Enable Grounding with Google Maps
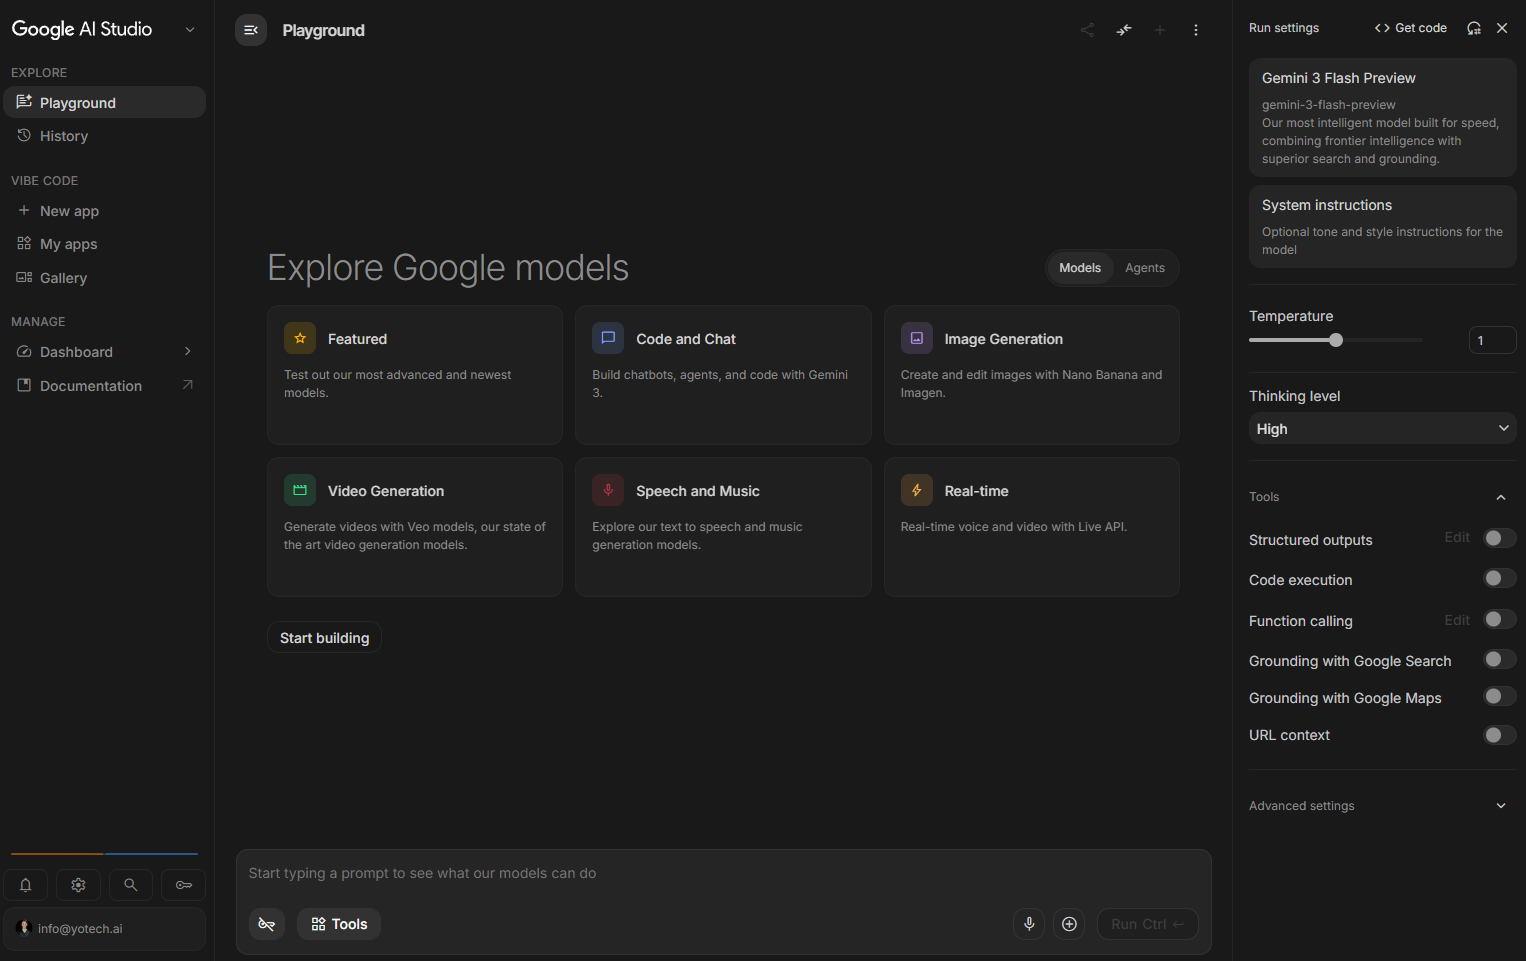Screen dimensions: 1526x961 point(1499,696)
